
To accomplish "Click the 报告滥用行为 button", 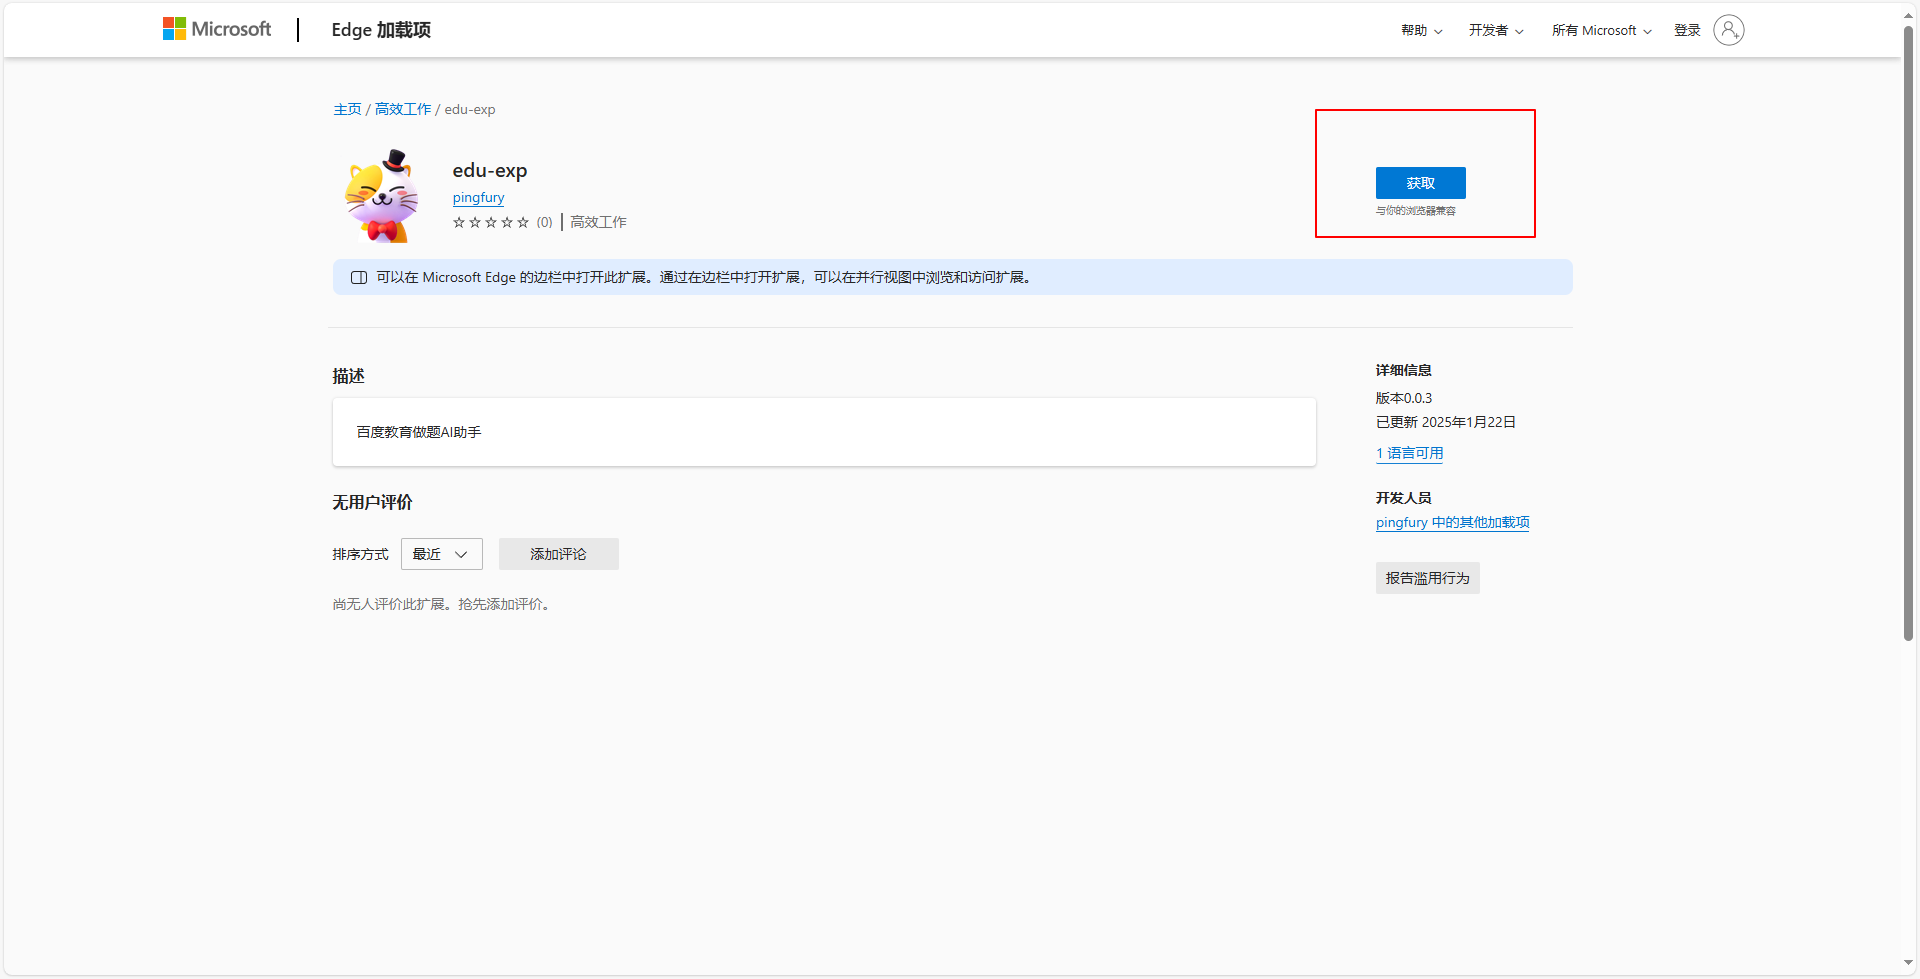I will [x=1427, y=578].
